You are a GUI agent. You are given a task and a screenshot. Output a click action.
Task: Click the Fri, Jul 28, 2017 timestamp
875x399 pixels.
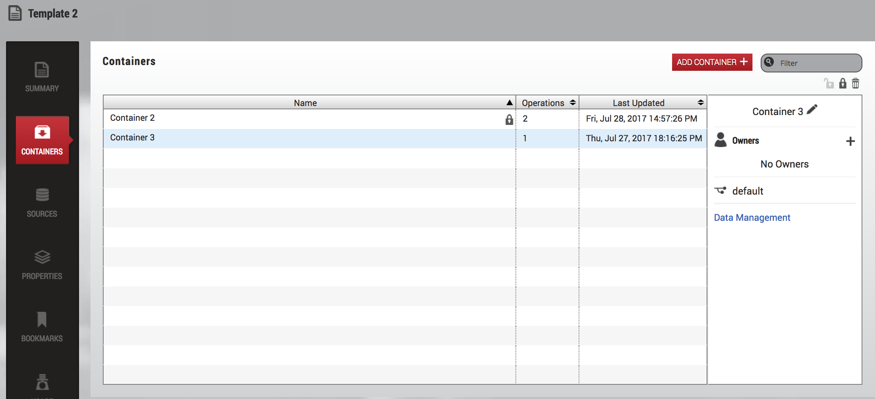pyautogui.click(x=643, y=119)
